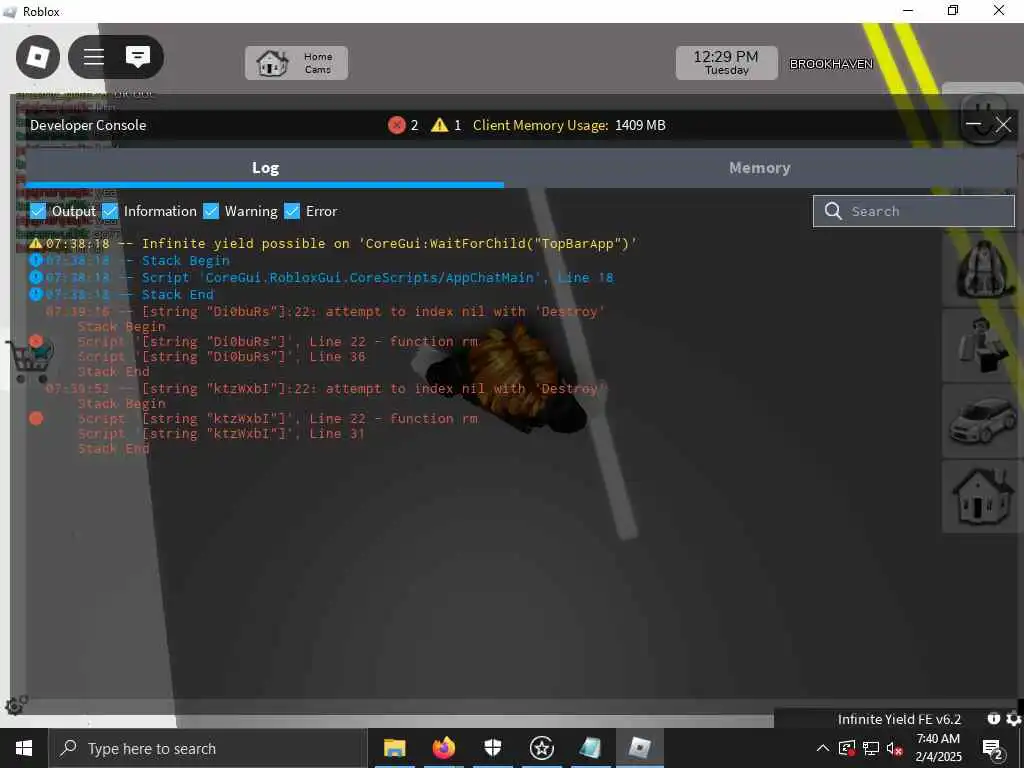Open the vehicles car icon
Viewport: 1024px width, 768px height.
click(x=984, y=421)
